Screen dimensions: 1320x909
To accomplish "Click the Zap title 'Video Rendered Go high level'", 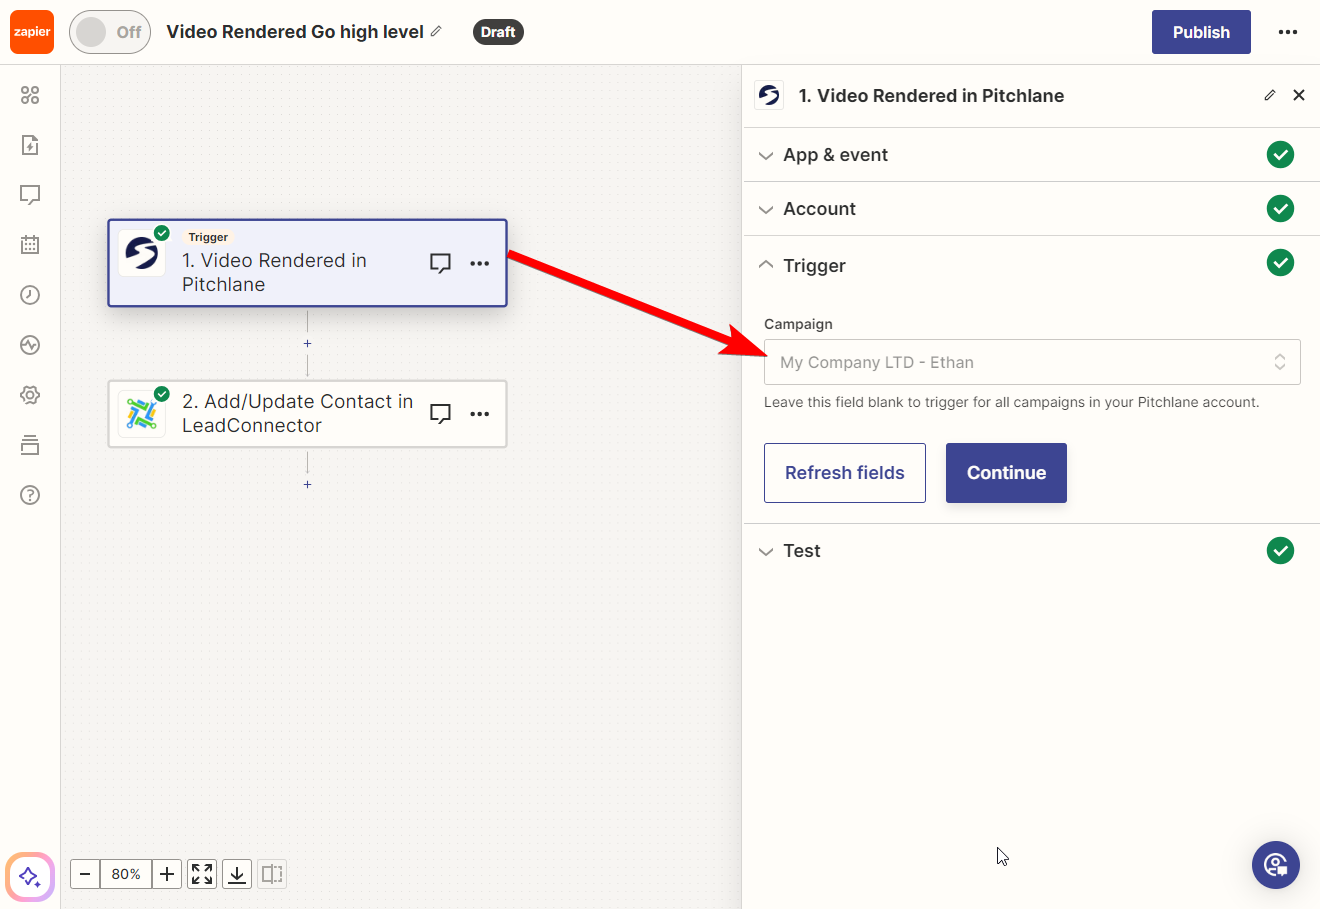I will (x=295, y=32).
